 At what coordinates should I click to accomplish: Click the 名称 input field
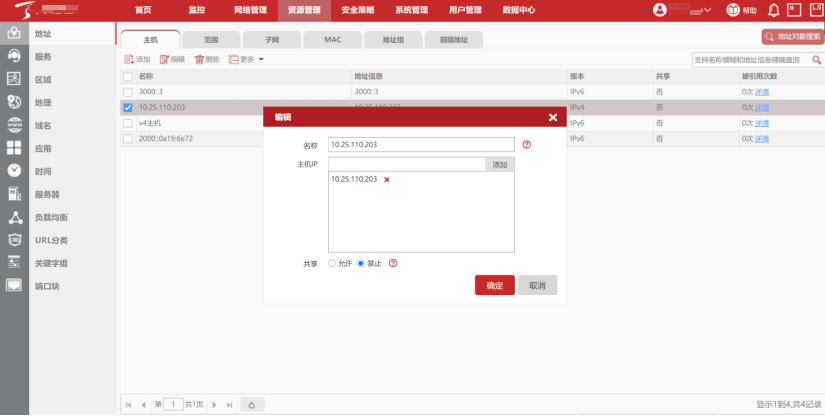(421, 144)
